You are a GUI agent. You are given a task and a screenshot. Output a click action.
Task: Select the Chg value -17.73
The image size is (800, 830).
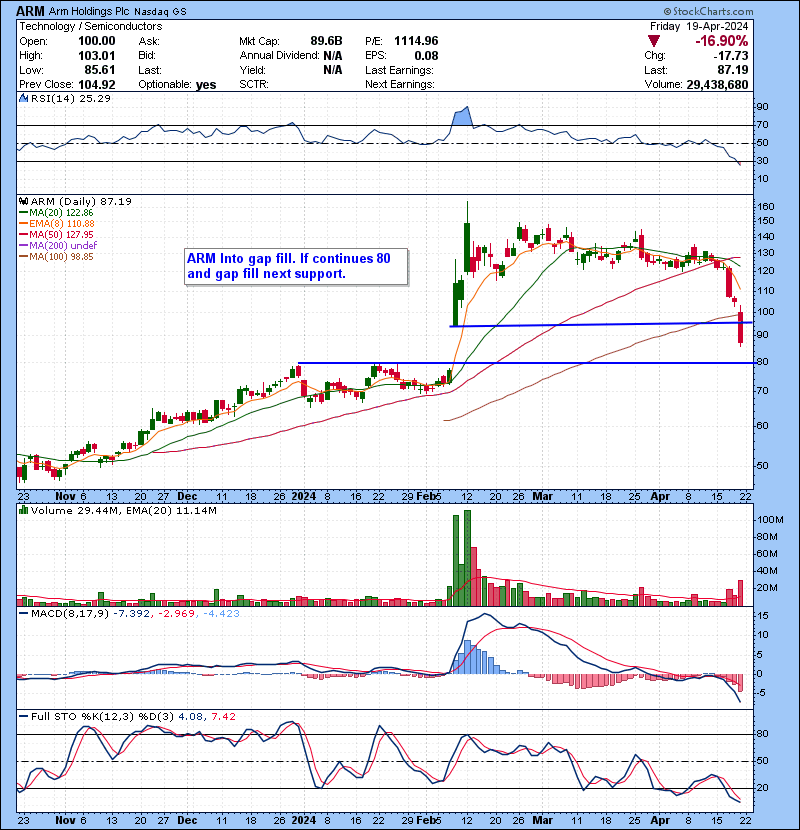tap(730, 56)
